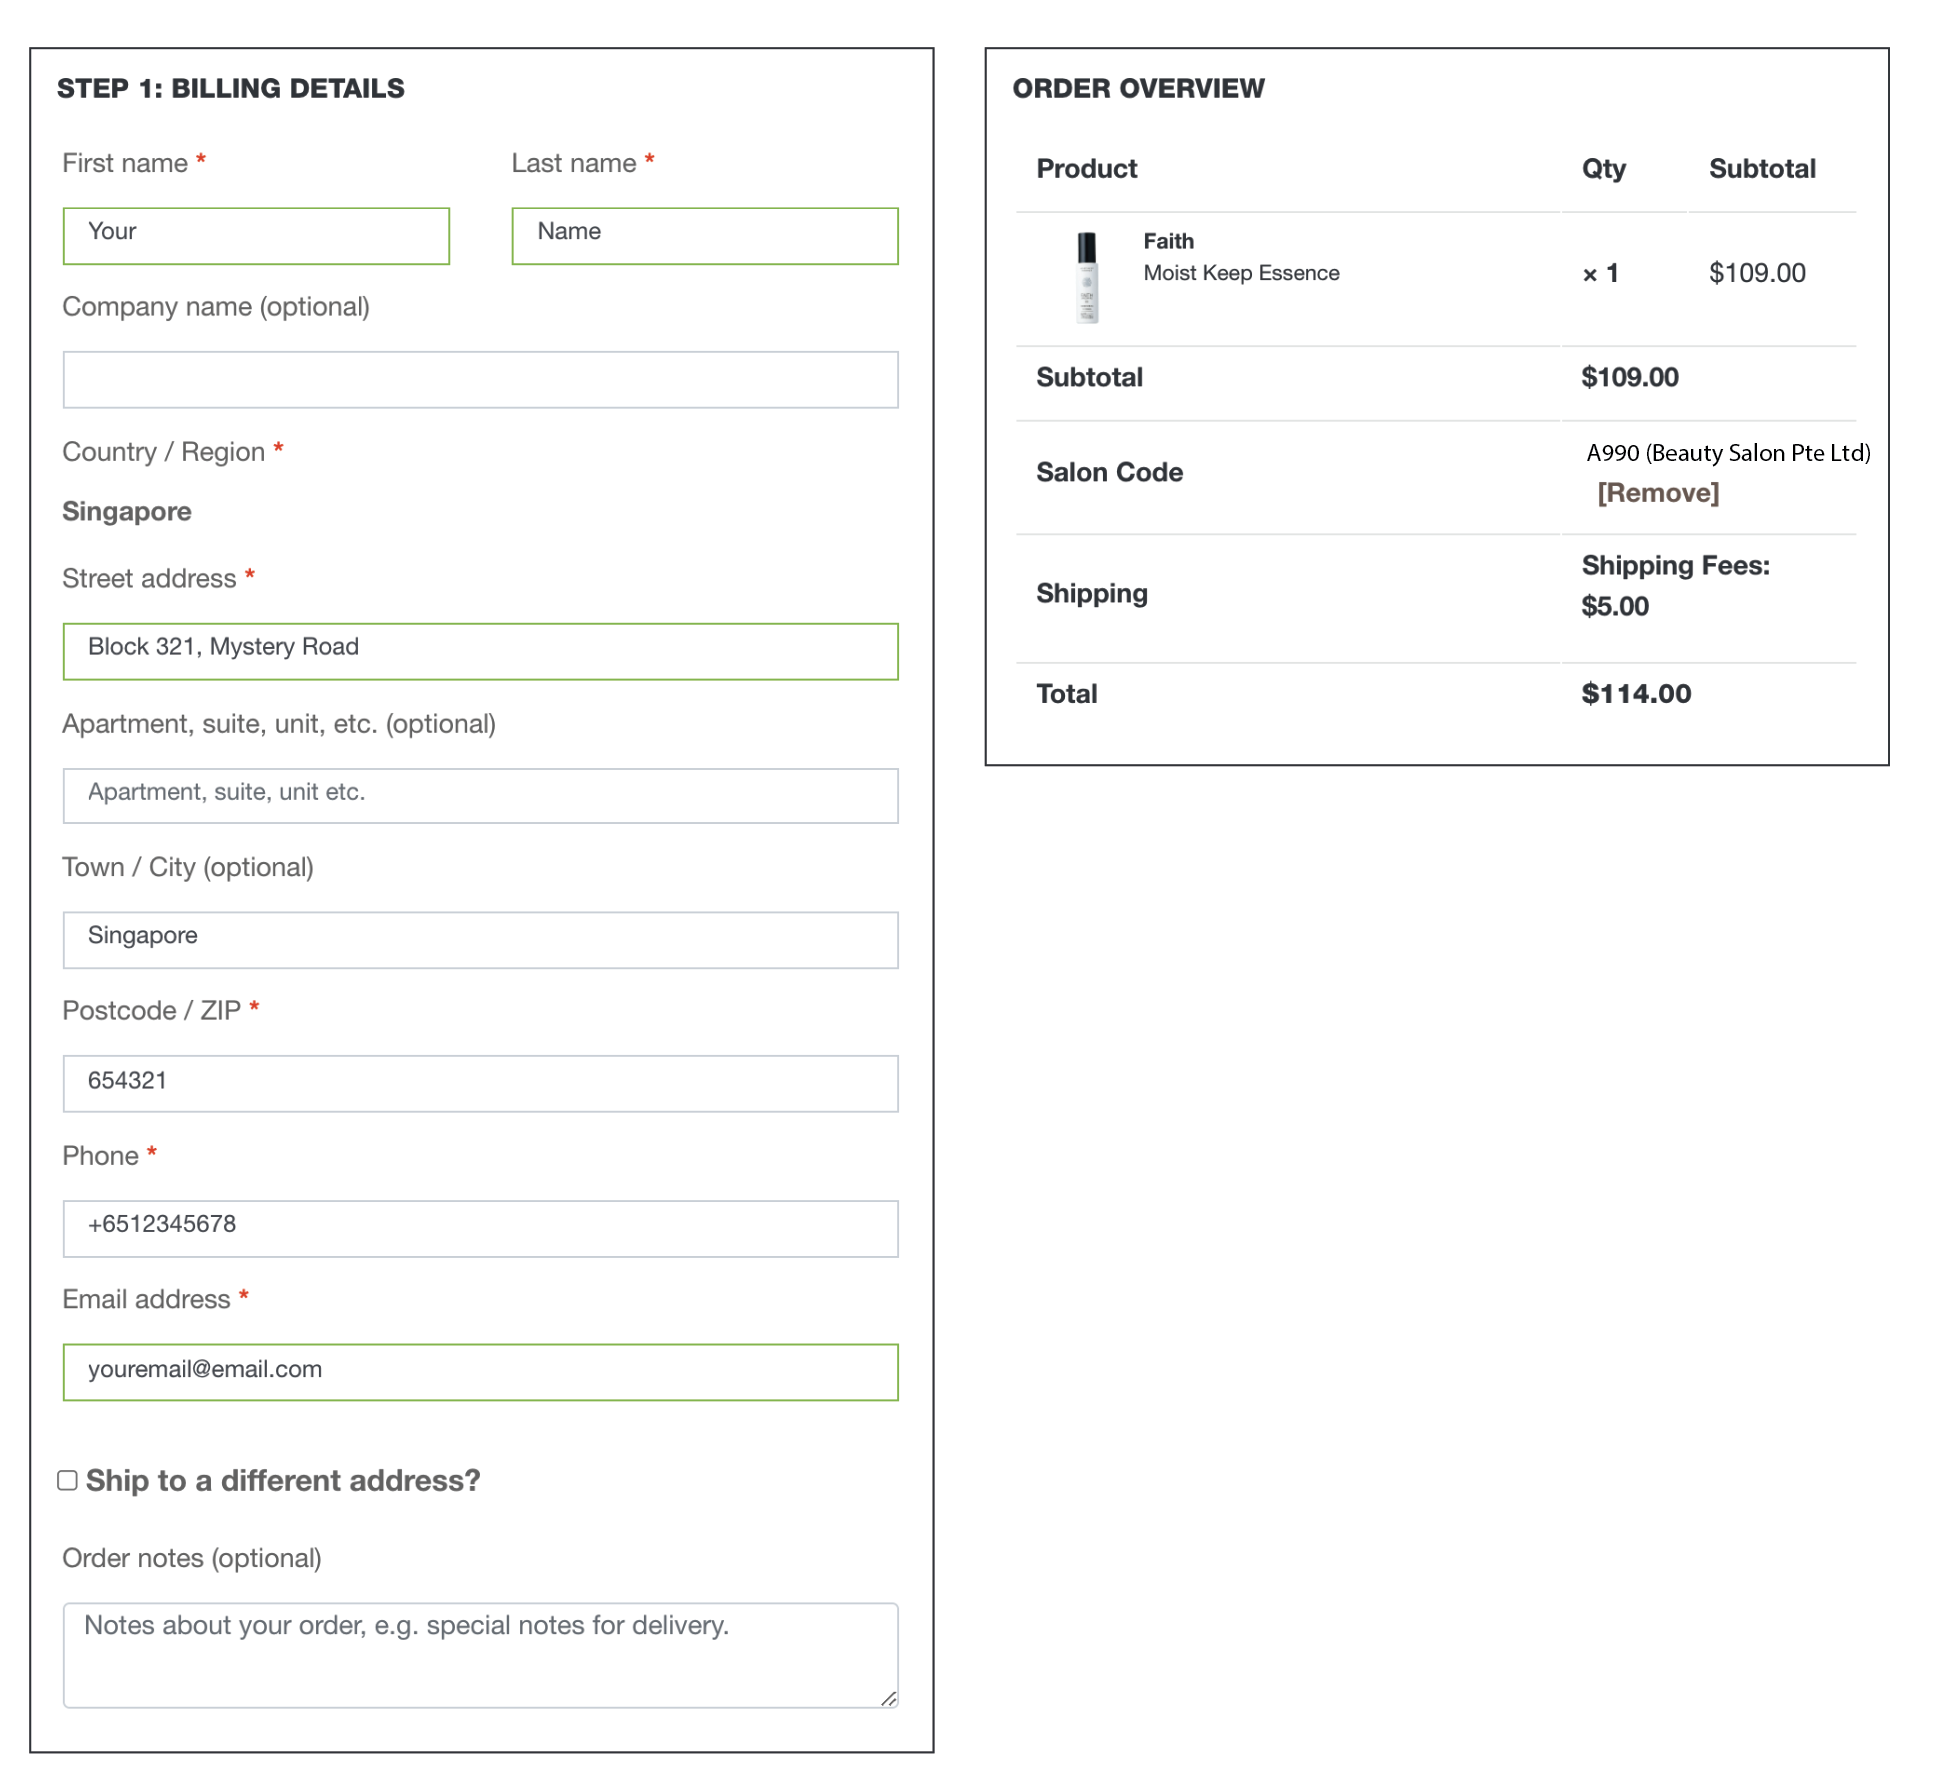This screenshot has height=1792, width=1946.
Task: Click the Singapore country region text
Action: (x=127, y=511)
